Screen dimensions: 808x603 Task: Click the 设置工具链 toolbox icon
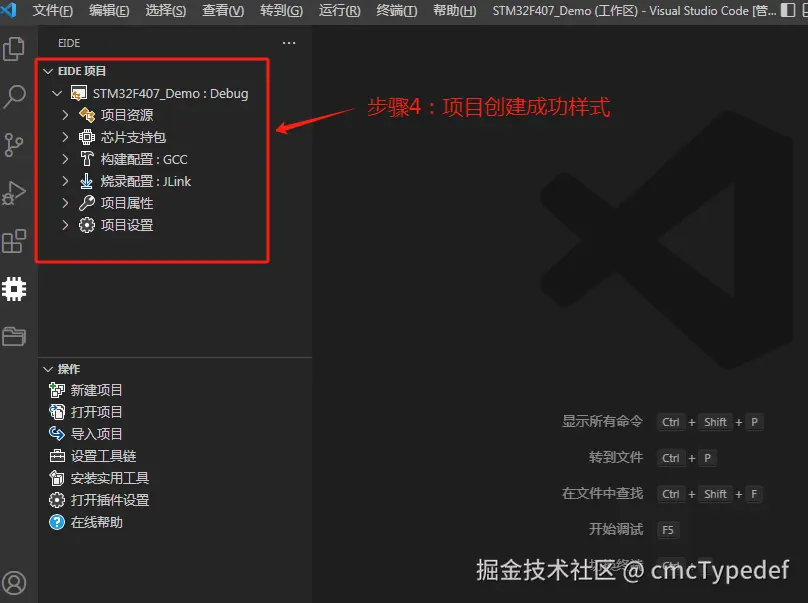(x=57, y=456)
